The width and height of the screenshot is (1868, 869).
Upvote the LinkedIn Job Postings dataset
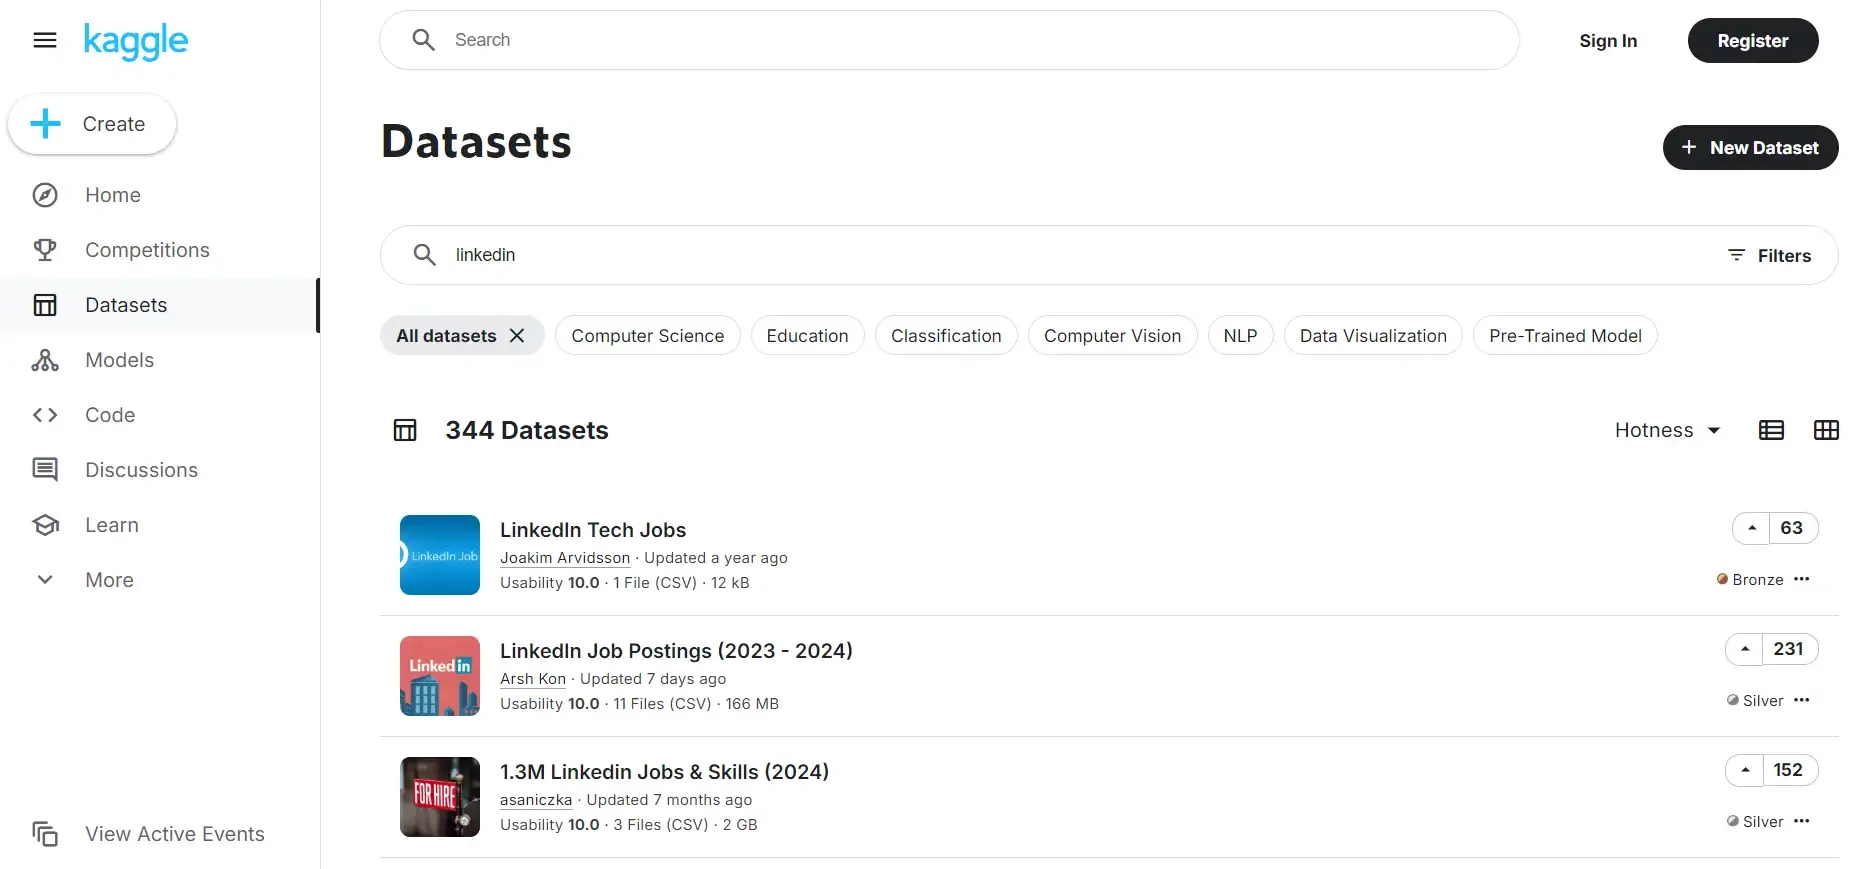coord(1744,649)
